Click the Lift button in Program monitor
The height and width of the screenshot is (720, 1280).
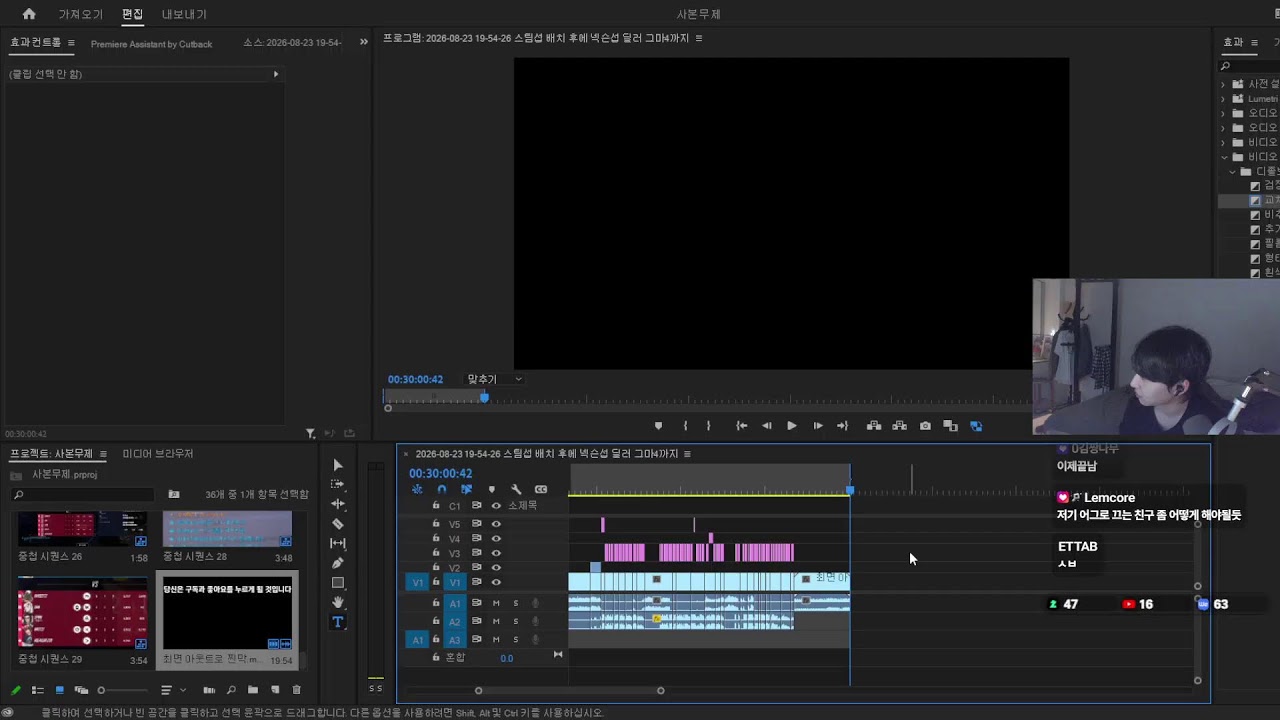click(874, 426)
